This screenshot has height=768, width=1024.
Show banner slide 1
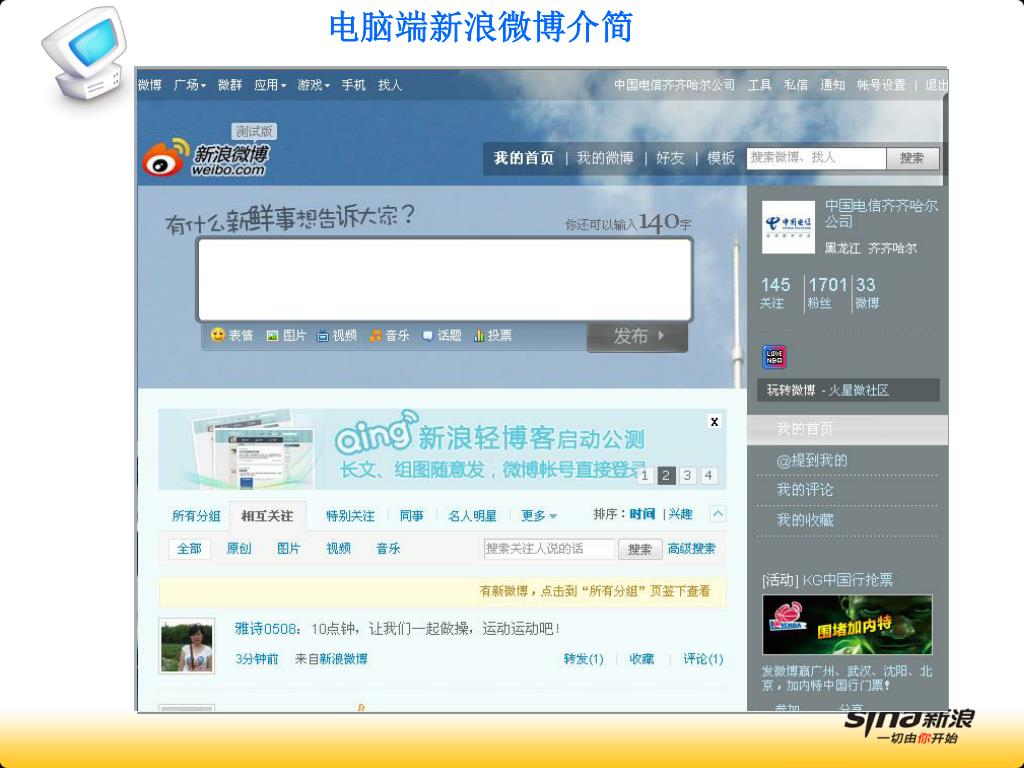(x=645, y=475)
